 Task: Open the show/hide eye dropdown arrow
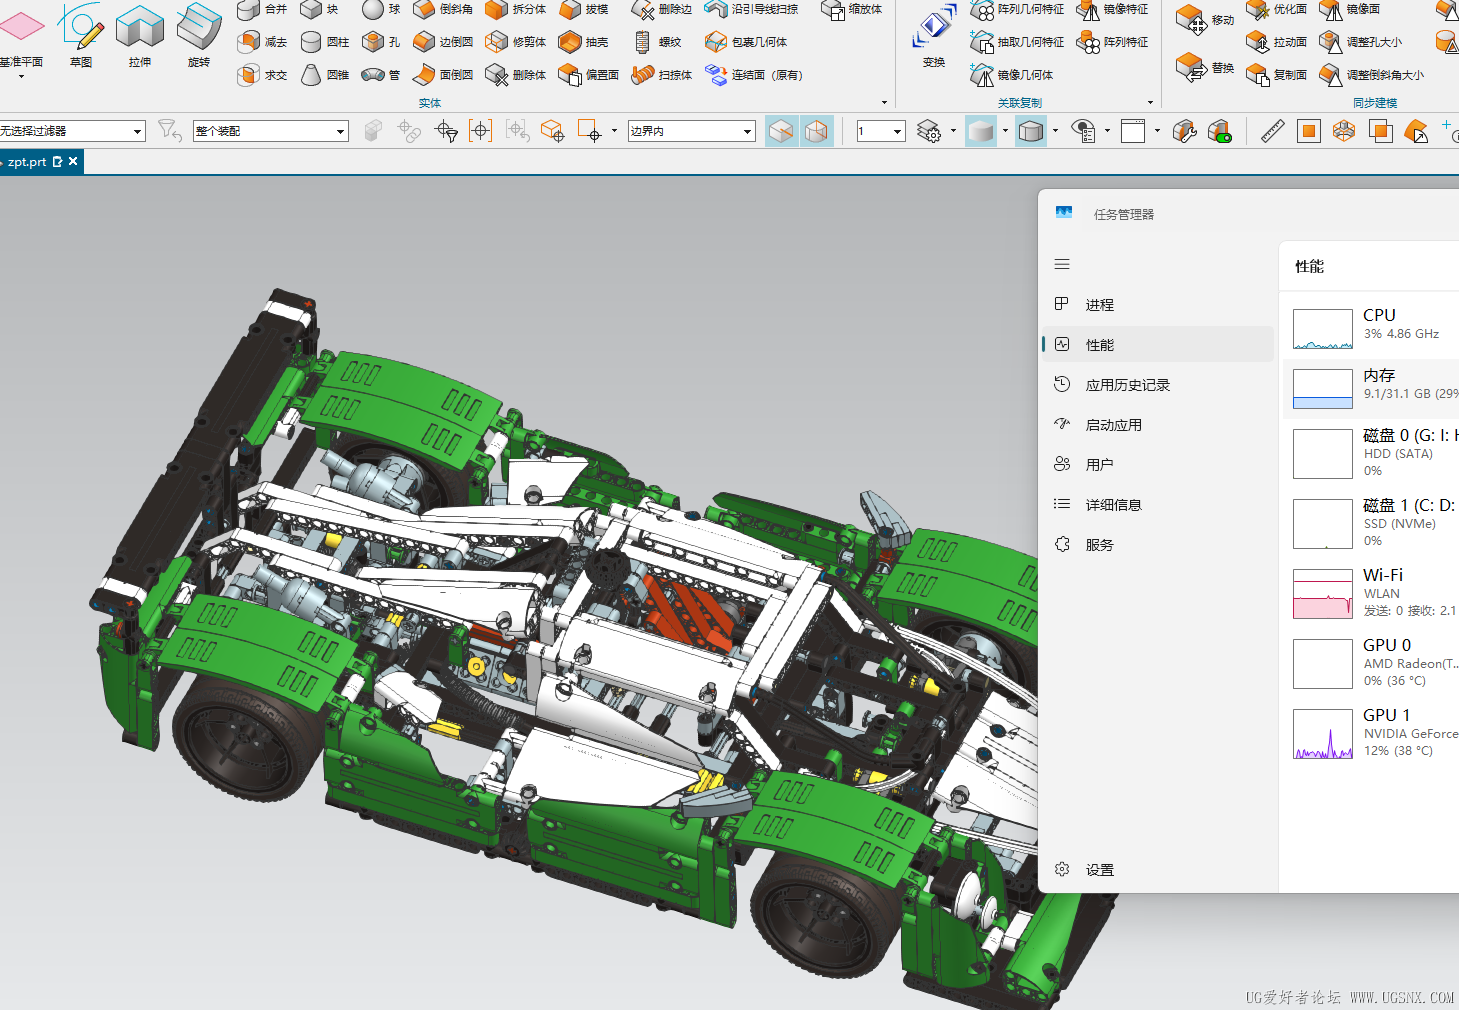1107,131
